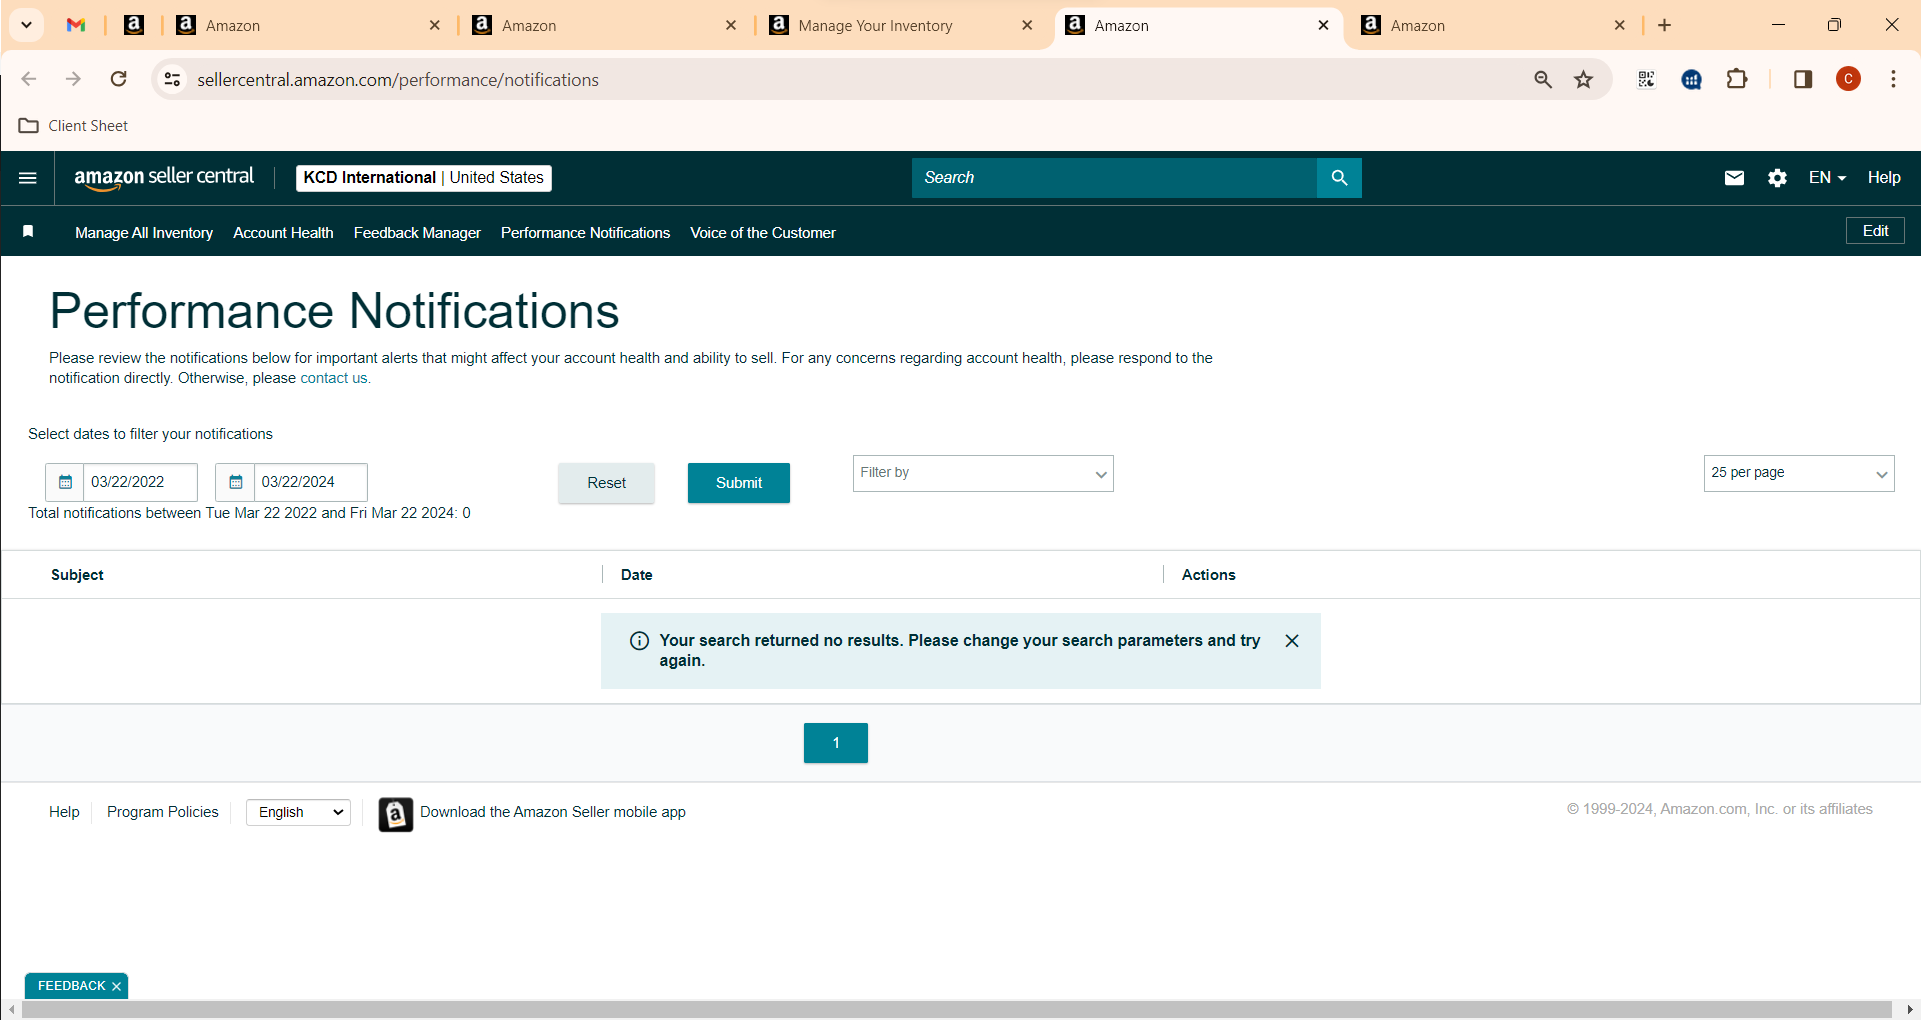The image size is (1921, 1020).
Task: Click the end date field 03/22/2024
Action: coord(310,482)
